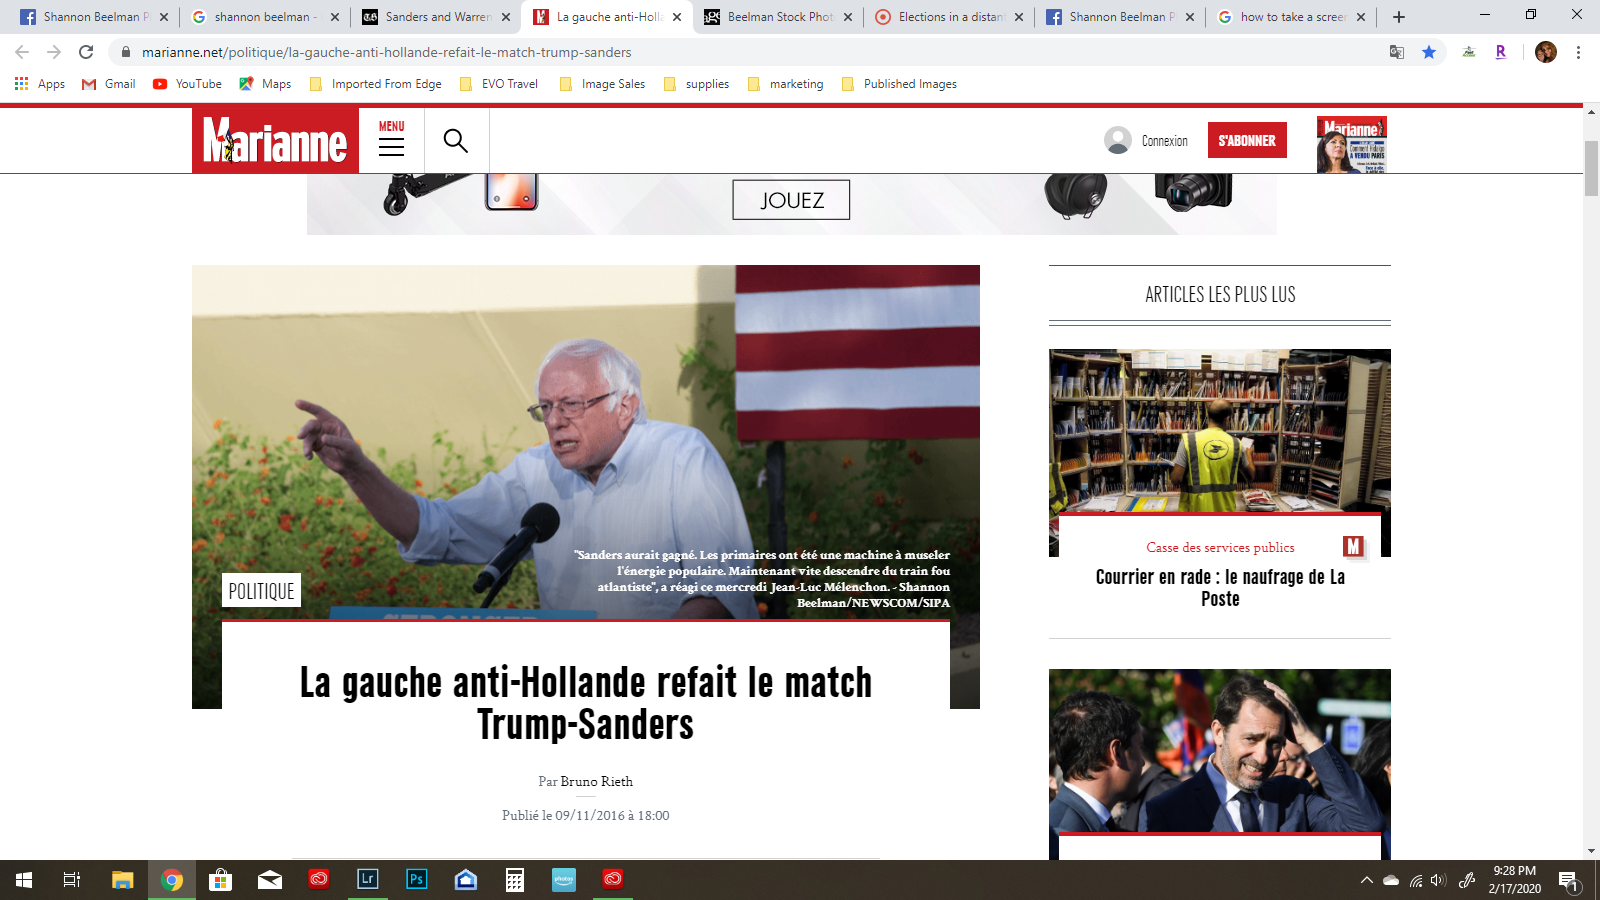Open Chrome three-dot menu
1600x900 pixels.
[1578, 52]
